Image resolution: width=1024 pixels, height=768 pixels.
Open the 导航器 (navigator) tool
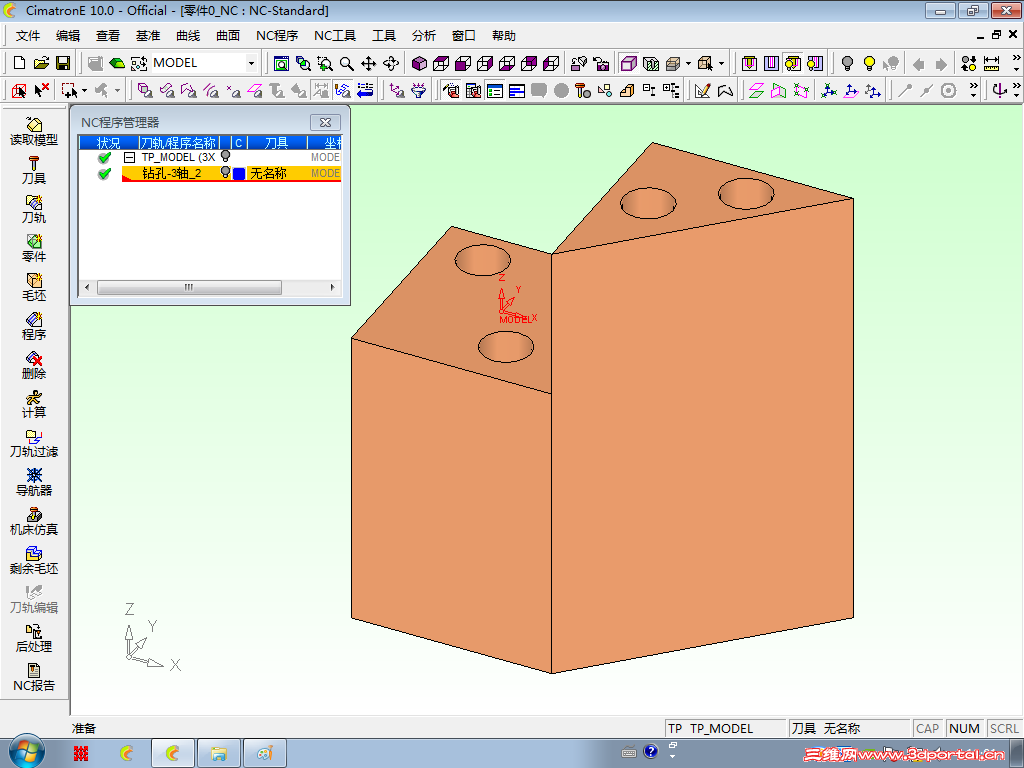pyautogui.click(x=34, y=483)
